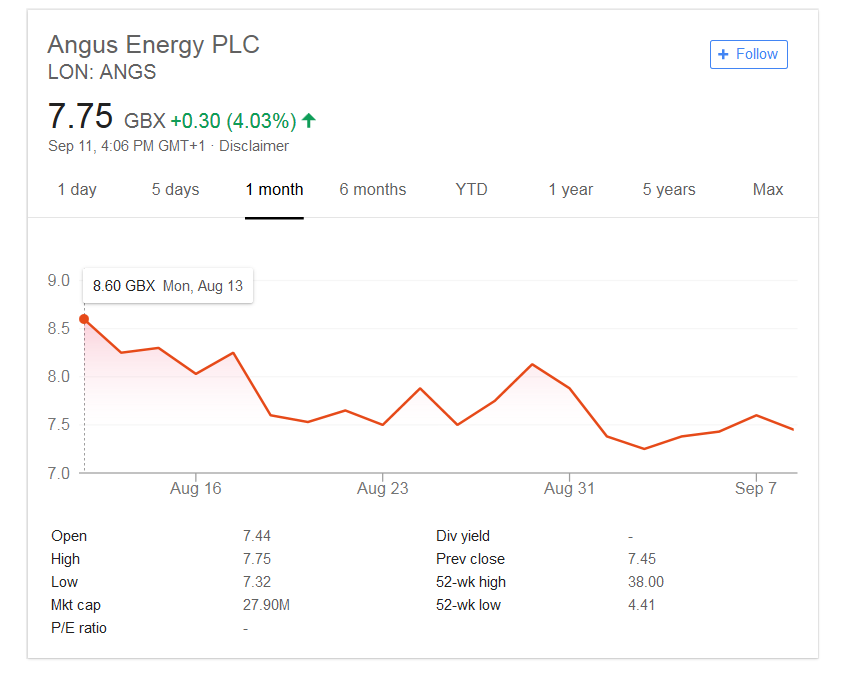The image size is (843, 673).
Task: Click the Prev close label
Action: click(470, 559)
